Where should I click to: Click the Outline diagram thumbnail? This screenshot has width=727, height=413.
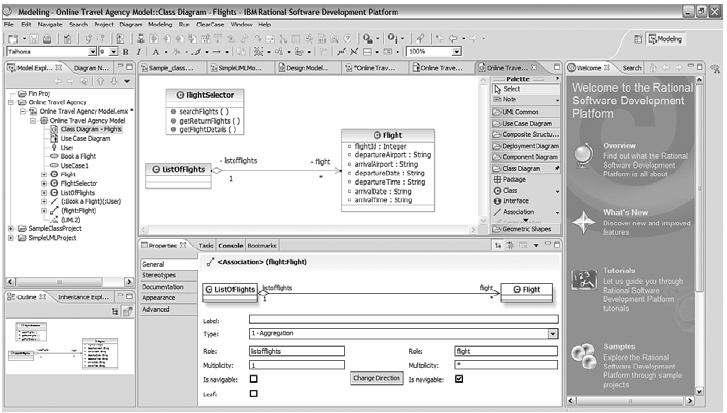[68, 346]
